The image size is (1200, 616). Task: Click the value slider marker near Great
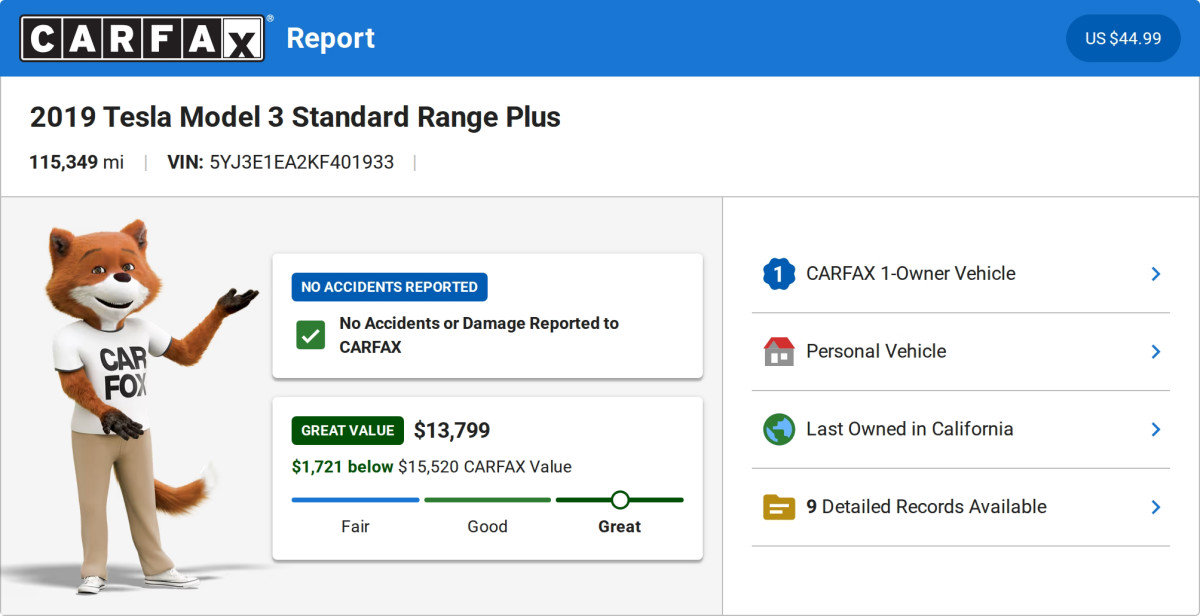coord(621,498)
